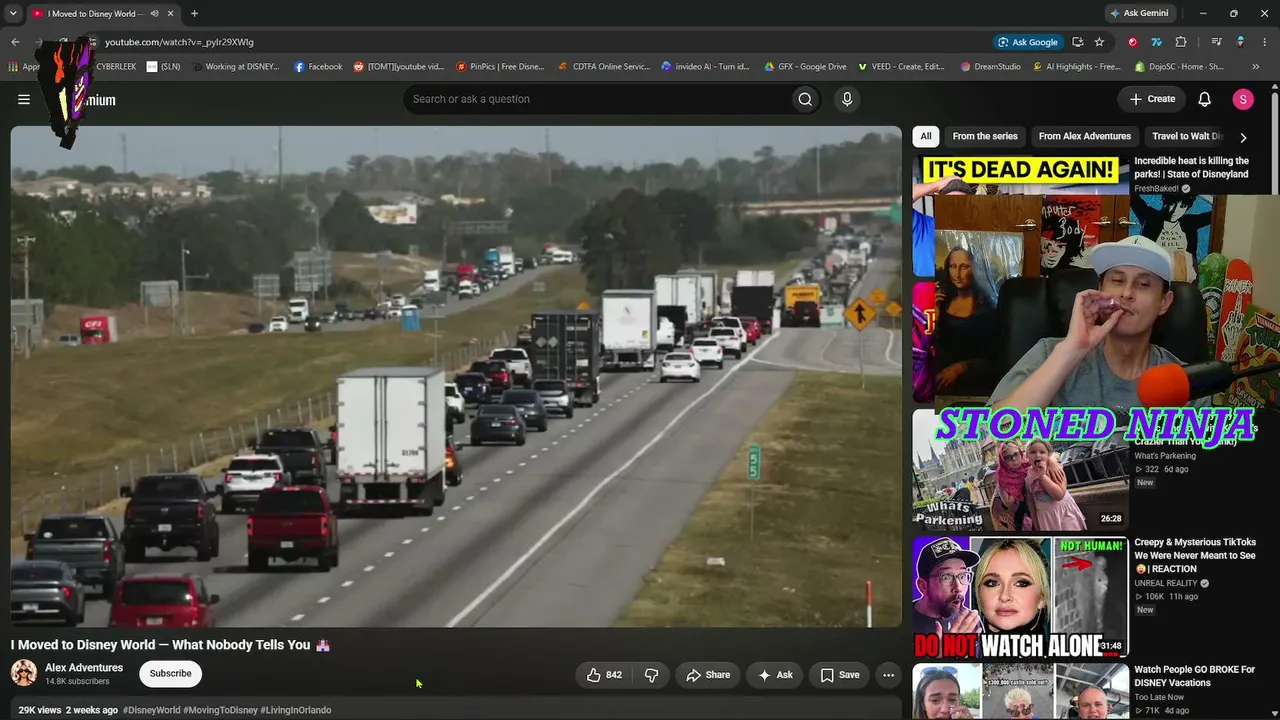Share the video
This screenshot has height=720, width=1280.
click(708, 675)
